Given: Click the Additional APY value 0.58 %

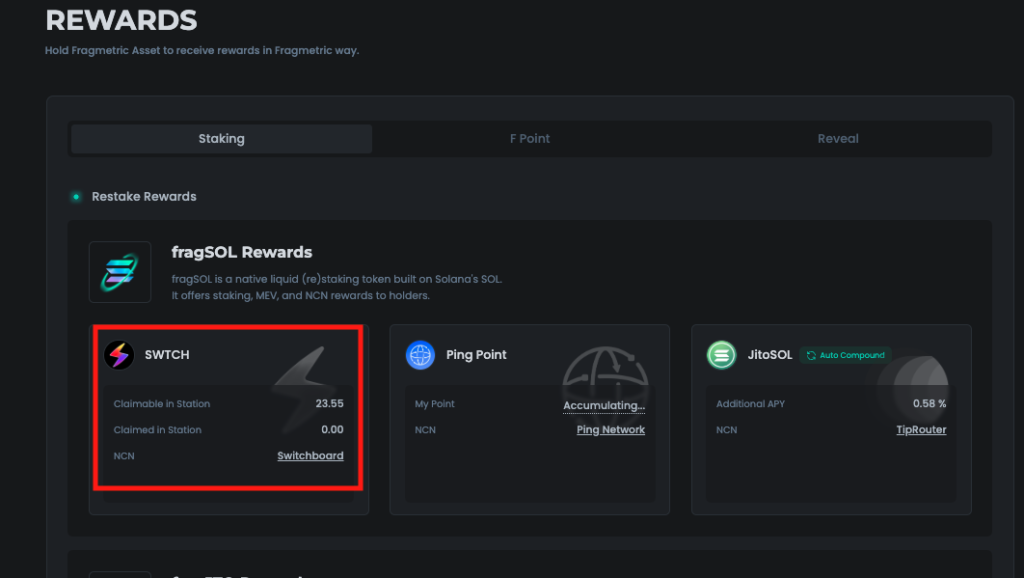Looking at the screenshot, I should point(929,404).
